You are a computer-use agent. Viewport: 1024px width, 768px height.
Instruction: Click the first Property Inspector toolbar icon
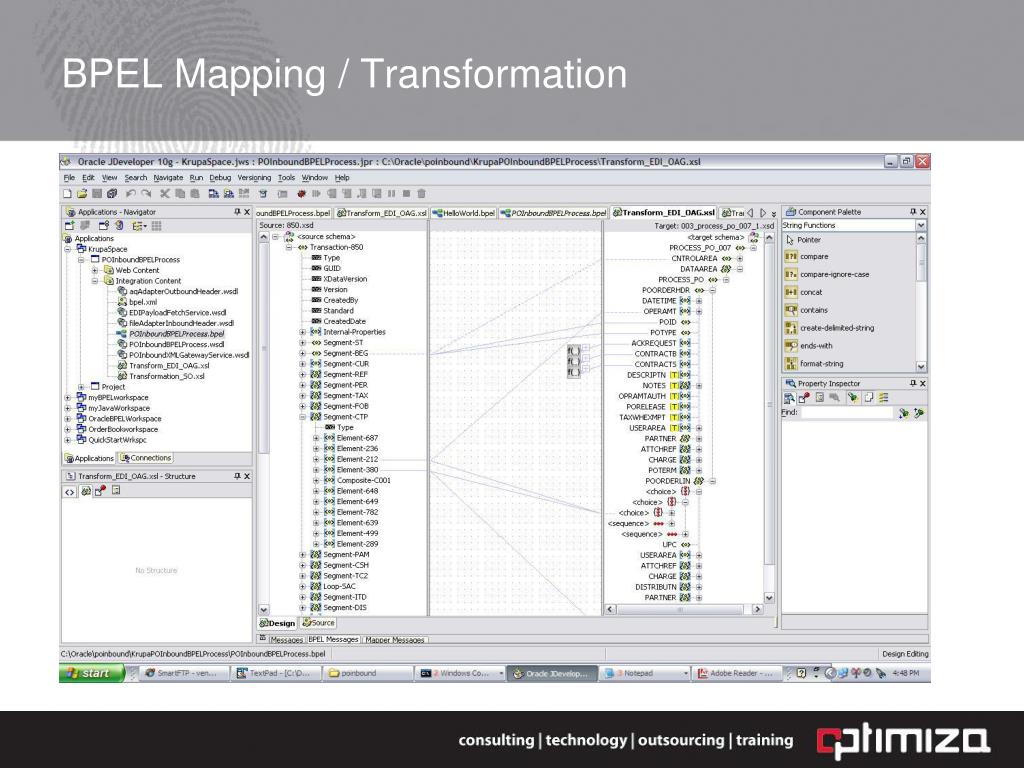click(789, 398)
